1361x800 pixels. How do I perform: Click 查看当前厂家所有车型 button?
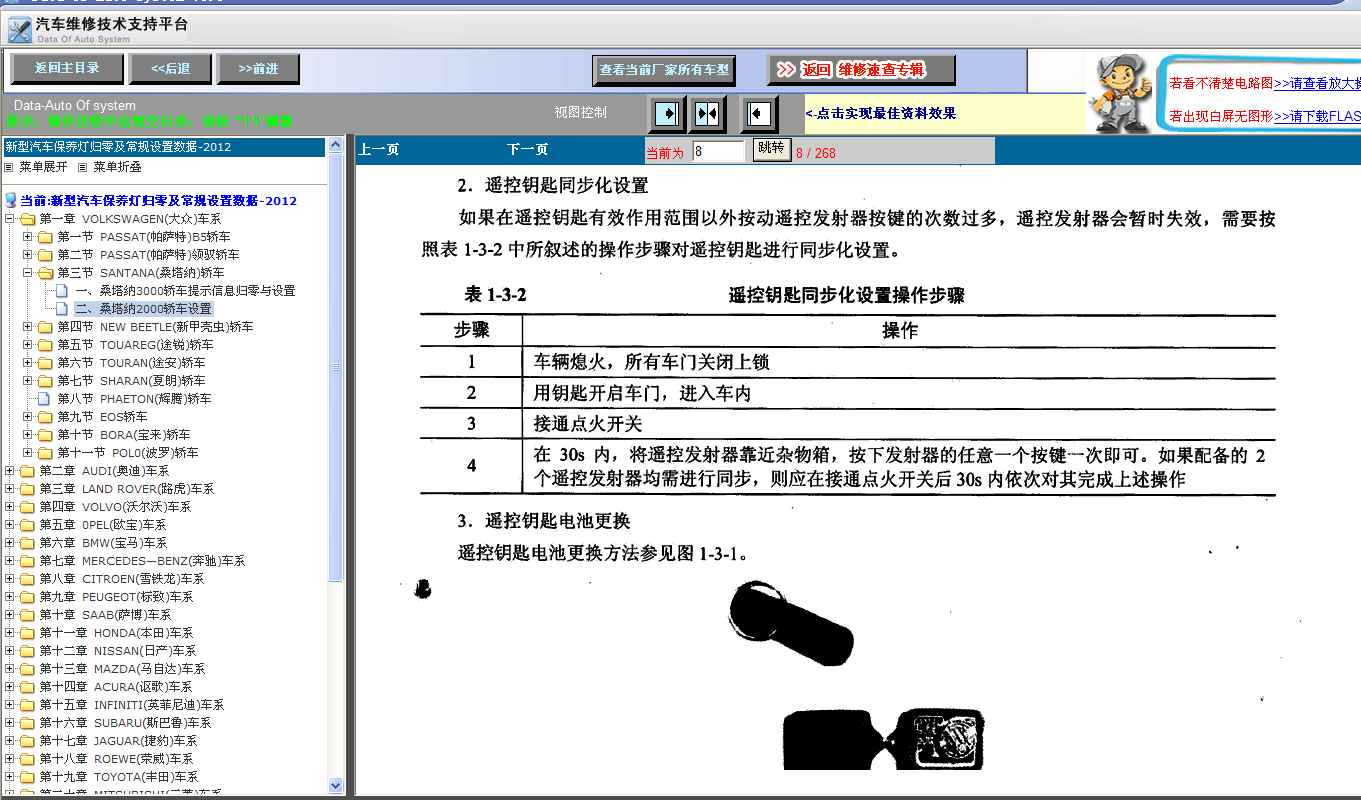click(664, 70)
